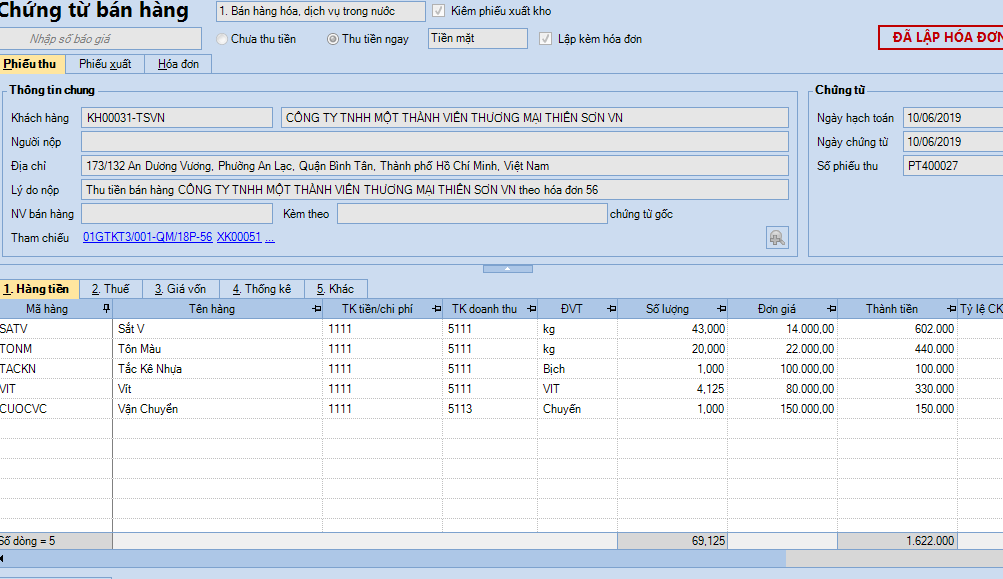Toggle Lập kèm hóa đơn checkbox

pos(545,39)
